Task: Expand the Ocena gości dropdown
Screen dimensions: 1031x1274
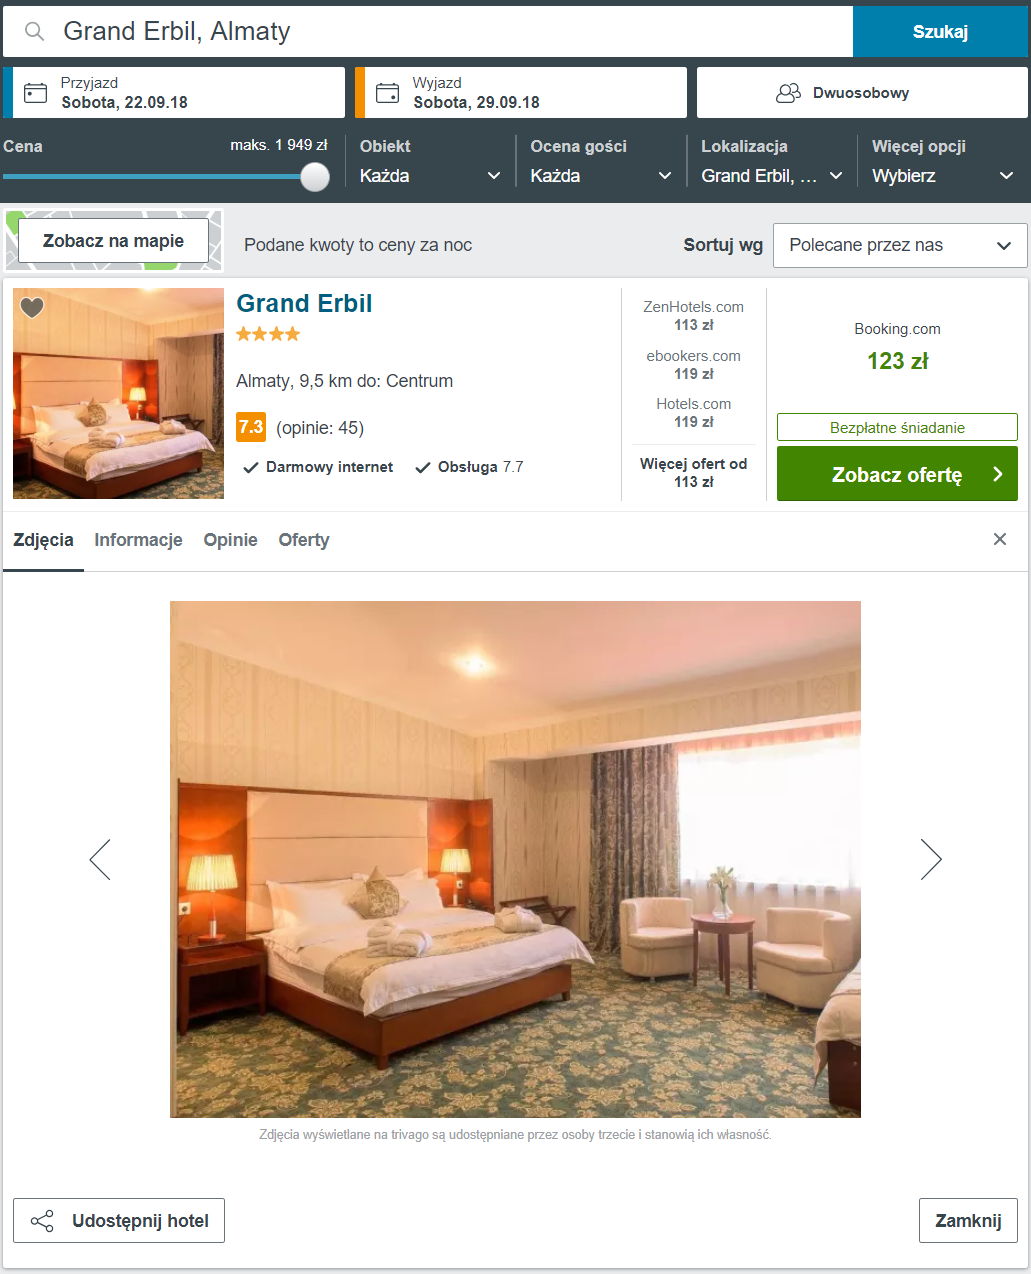Action: click(x=601, y=176)
